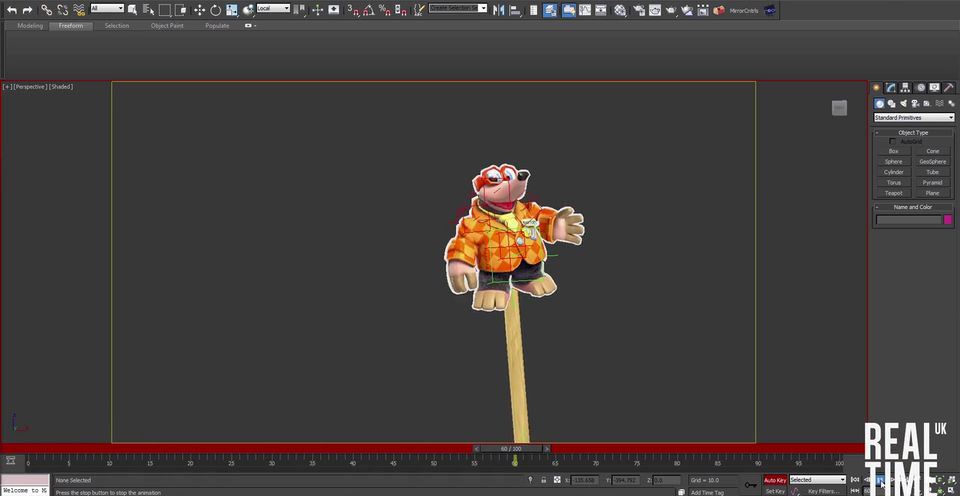
Task: Open the Hierarchy command panel tab
Action: pos(906,88)
